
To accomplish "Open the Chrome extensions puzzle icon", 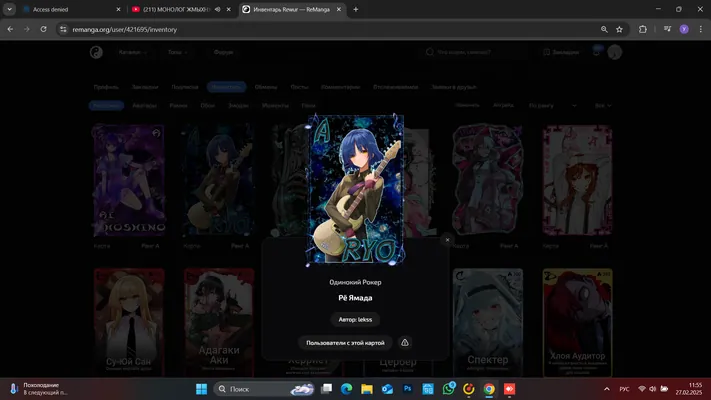I will pyautogui.click(x=643, y=29).
